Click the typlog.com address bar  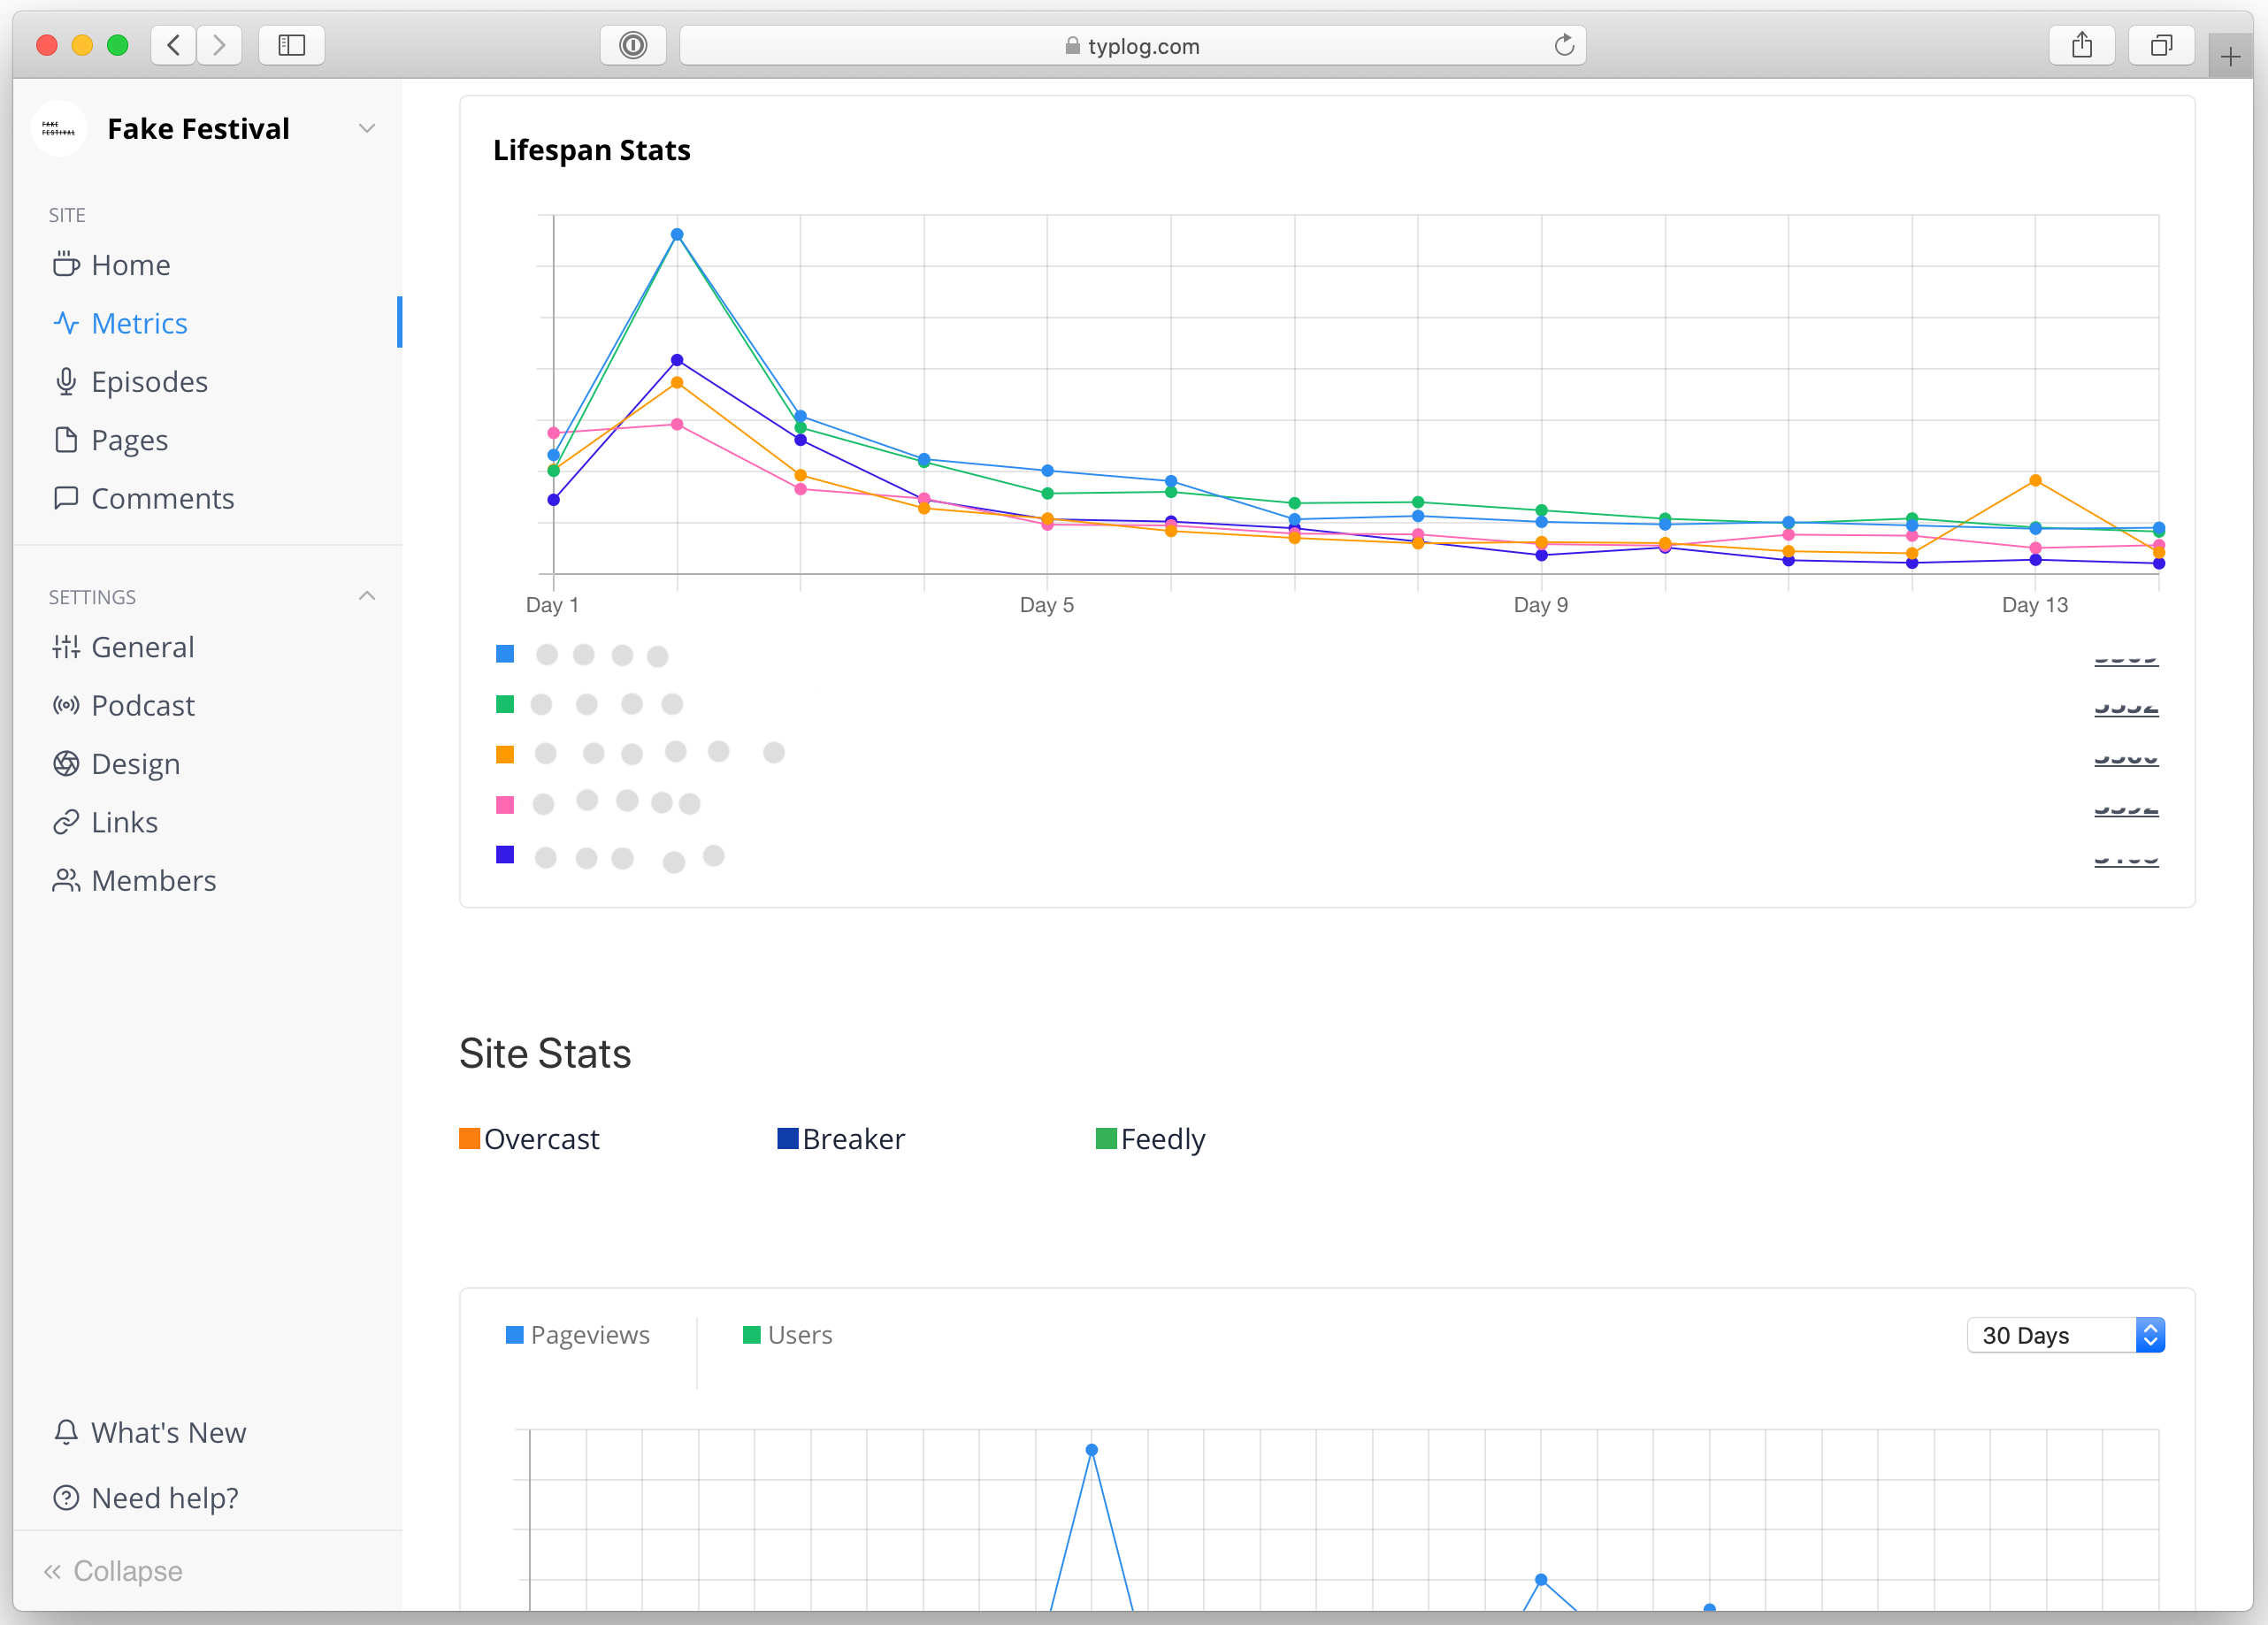click(x=1132, y=45)
